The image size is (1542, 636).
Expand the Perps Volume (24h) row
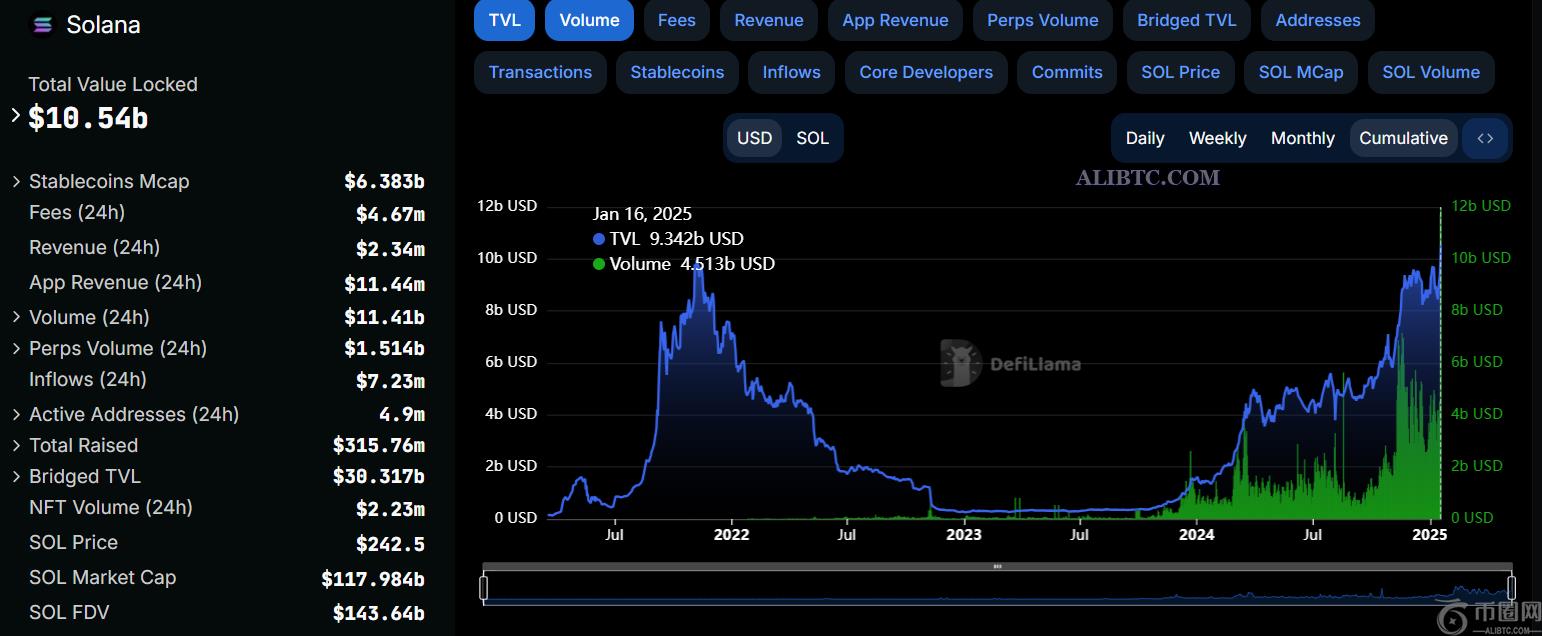[x=16, y=348]
